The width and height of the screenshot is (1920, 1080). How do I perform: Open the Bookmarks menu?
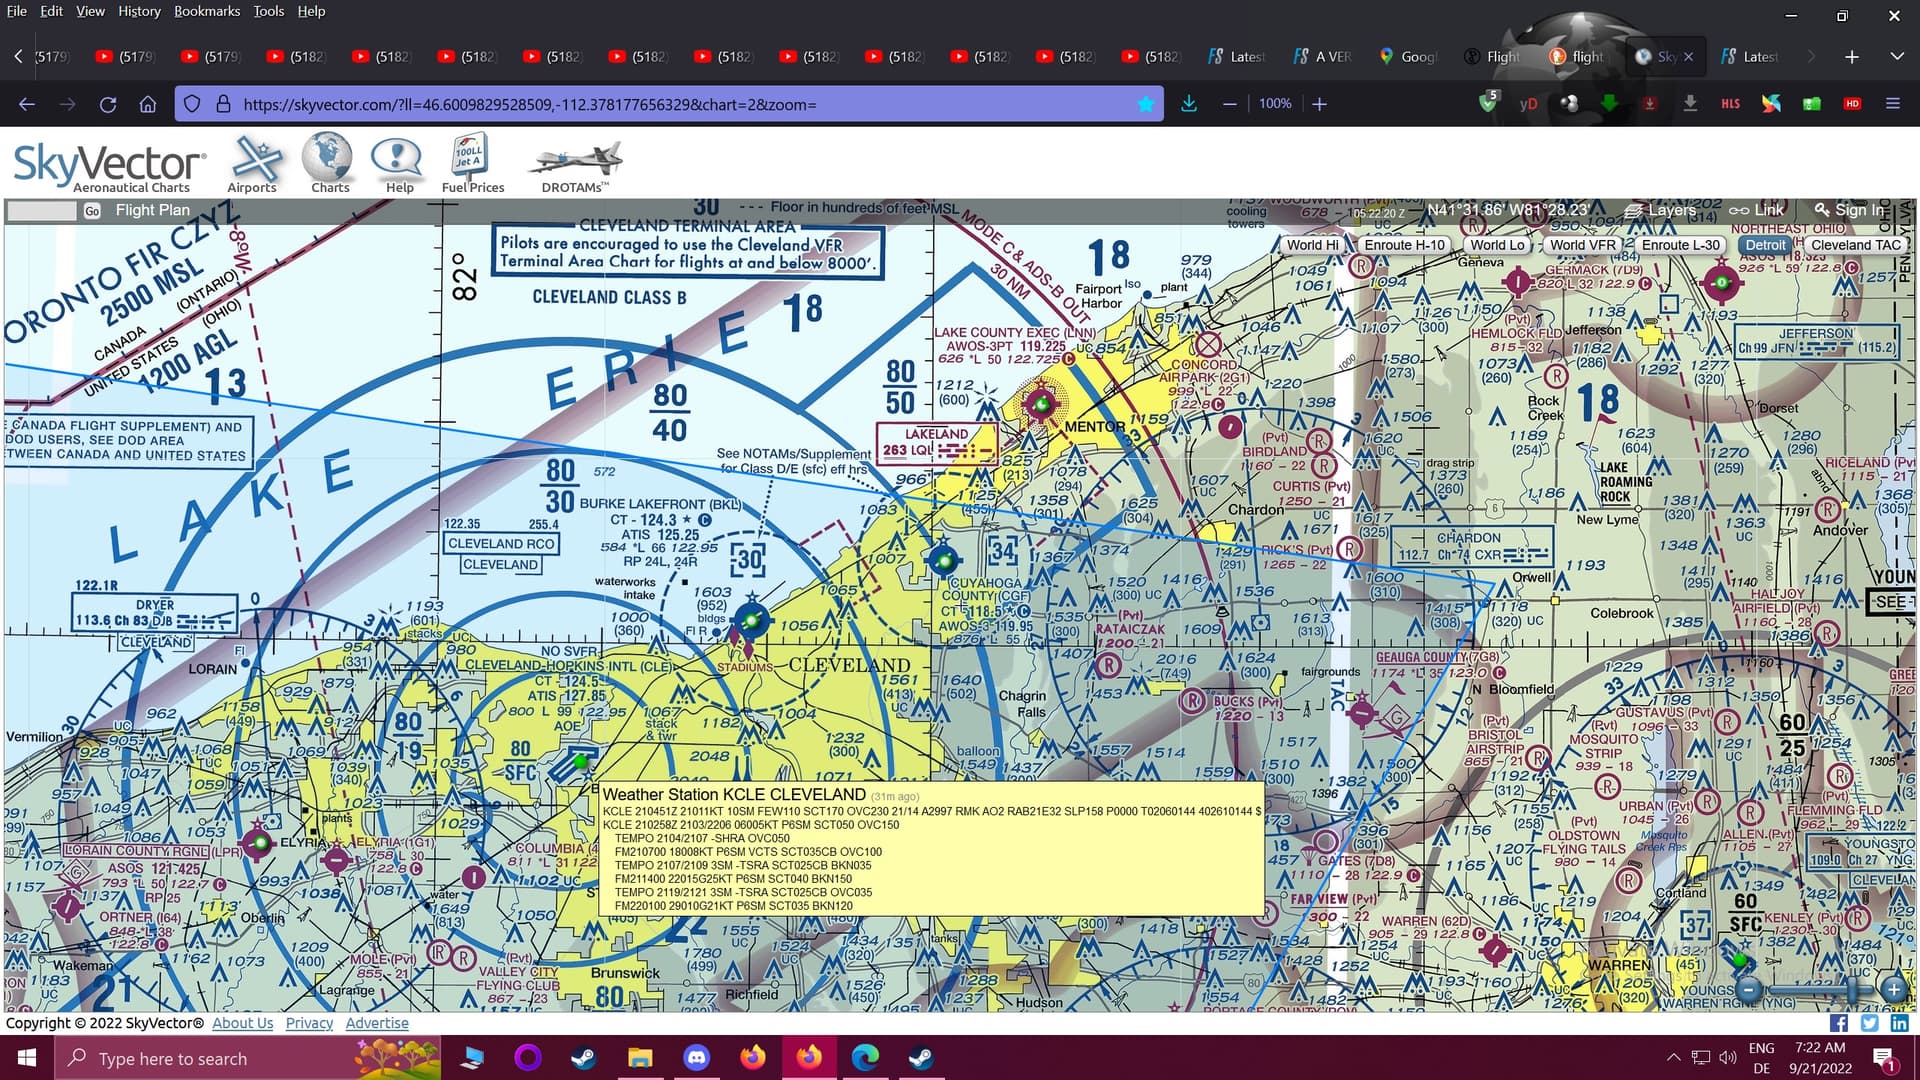pyautogui.click(x=207, y=11)
